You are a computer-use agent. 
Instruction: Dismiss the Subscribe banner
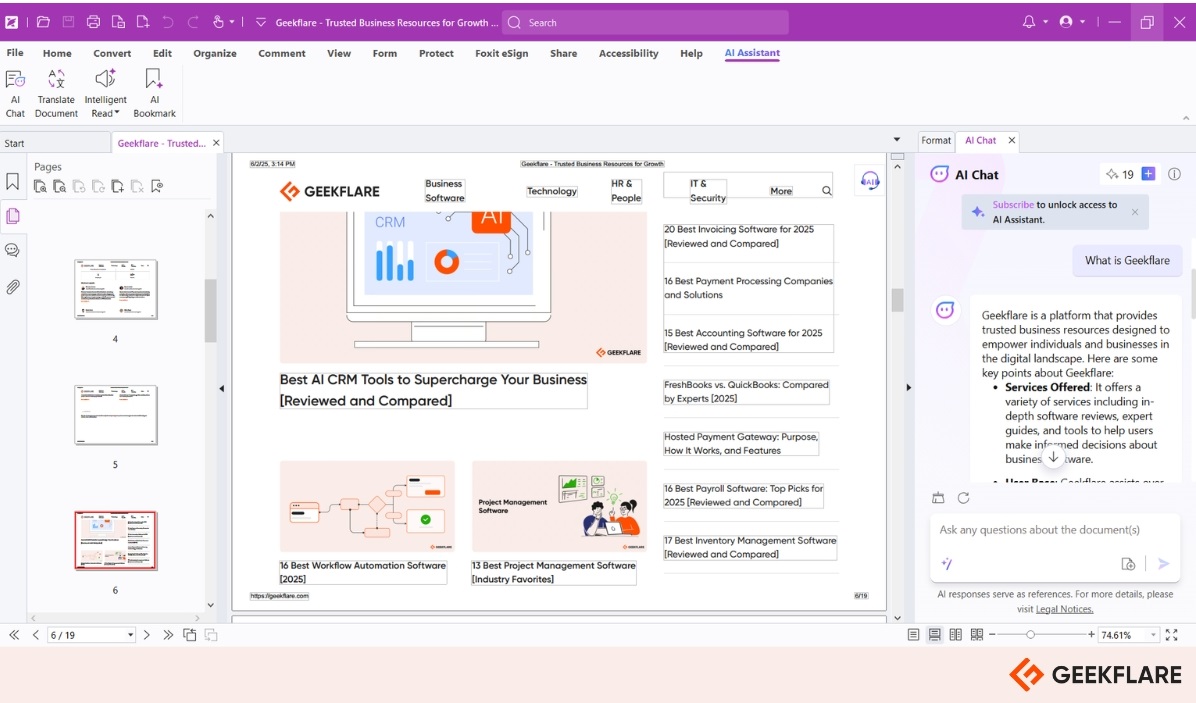(x=1135, y=212)
